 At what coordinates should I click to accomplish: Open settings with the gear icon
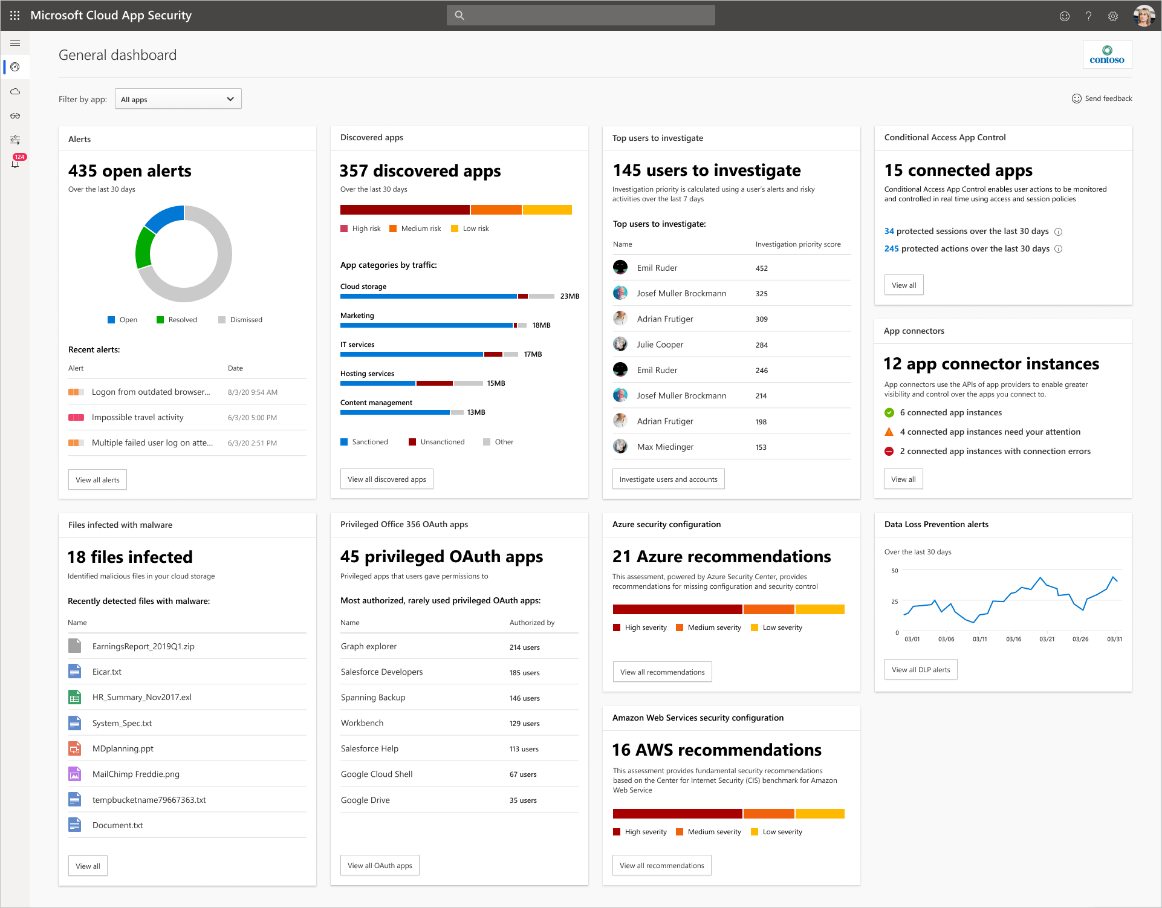click(1113, 15)
